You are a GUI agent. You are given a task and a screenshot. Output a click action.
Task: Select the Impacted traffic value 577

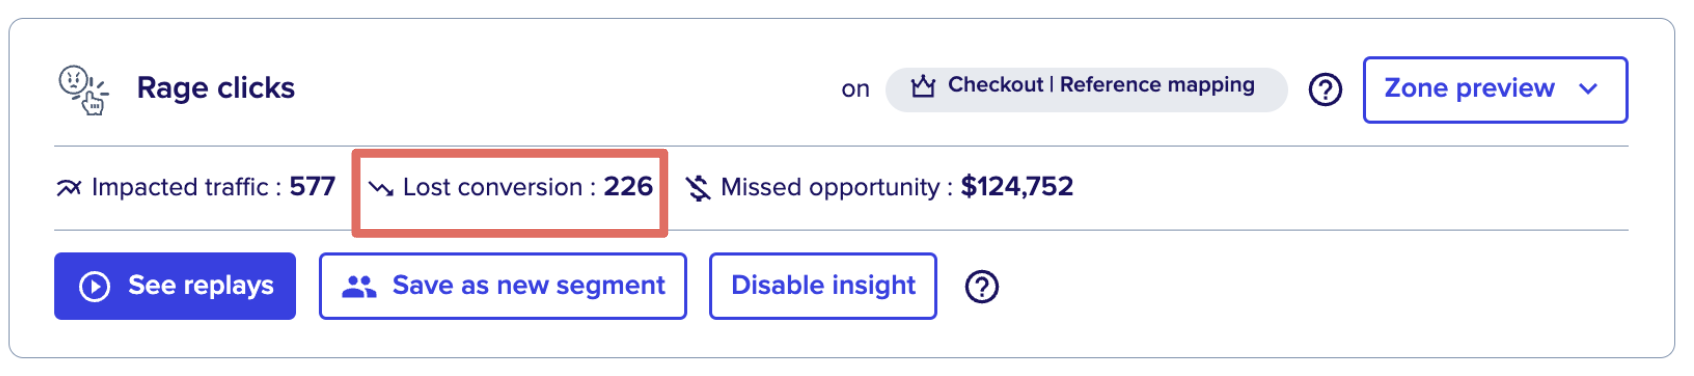pos(312,187)
